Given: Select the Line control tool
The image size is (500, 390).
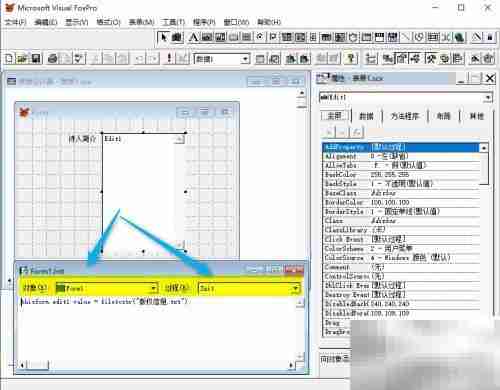Looking at the screenshot, I should coord(406,37).
